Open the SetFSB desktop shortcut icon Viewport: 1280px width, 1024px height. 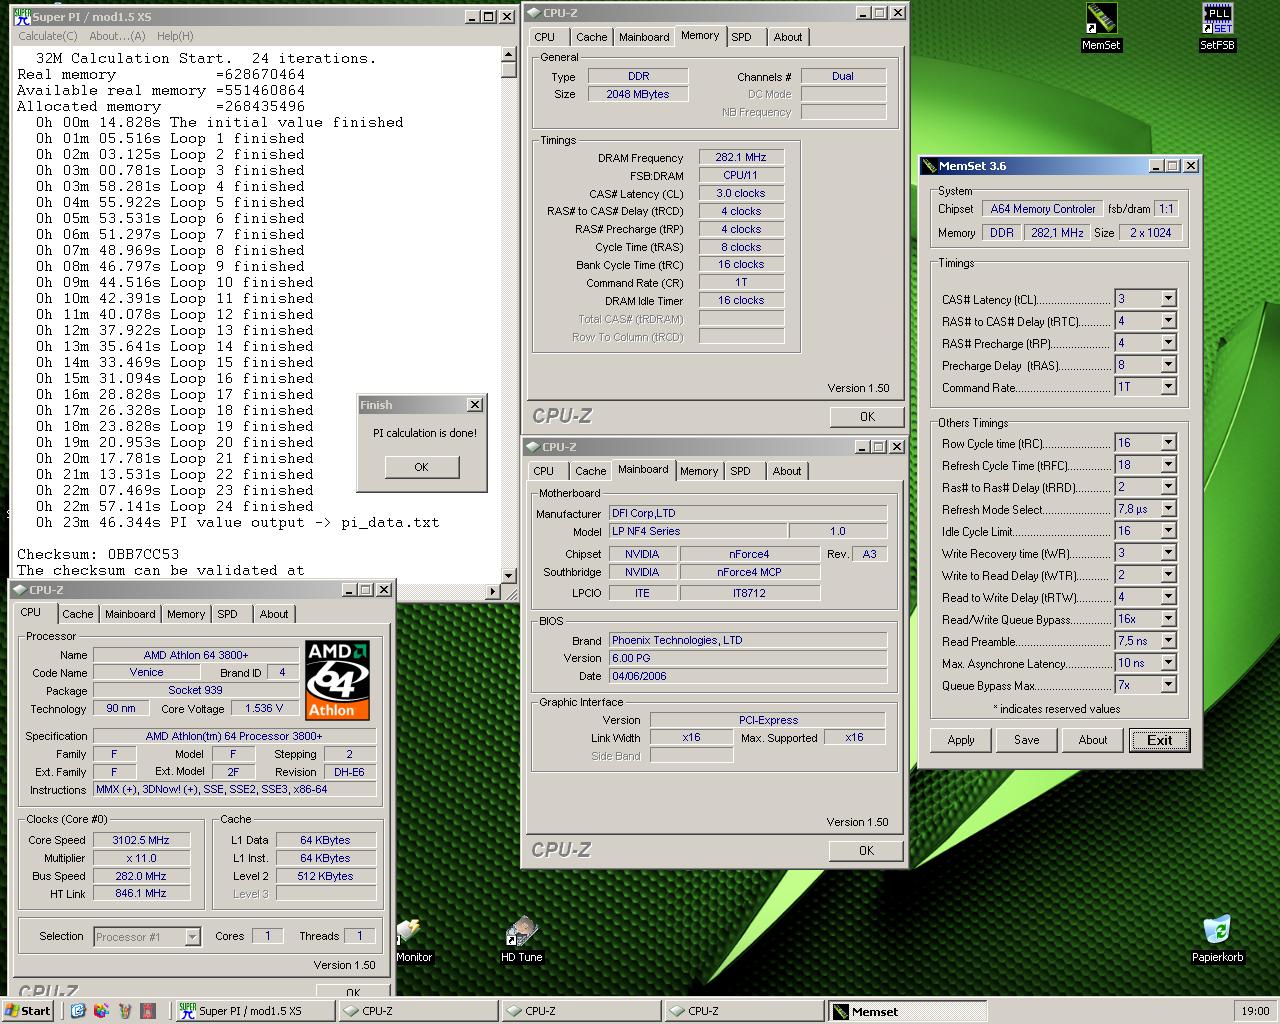click(1217, 20)
